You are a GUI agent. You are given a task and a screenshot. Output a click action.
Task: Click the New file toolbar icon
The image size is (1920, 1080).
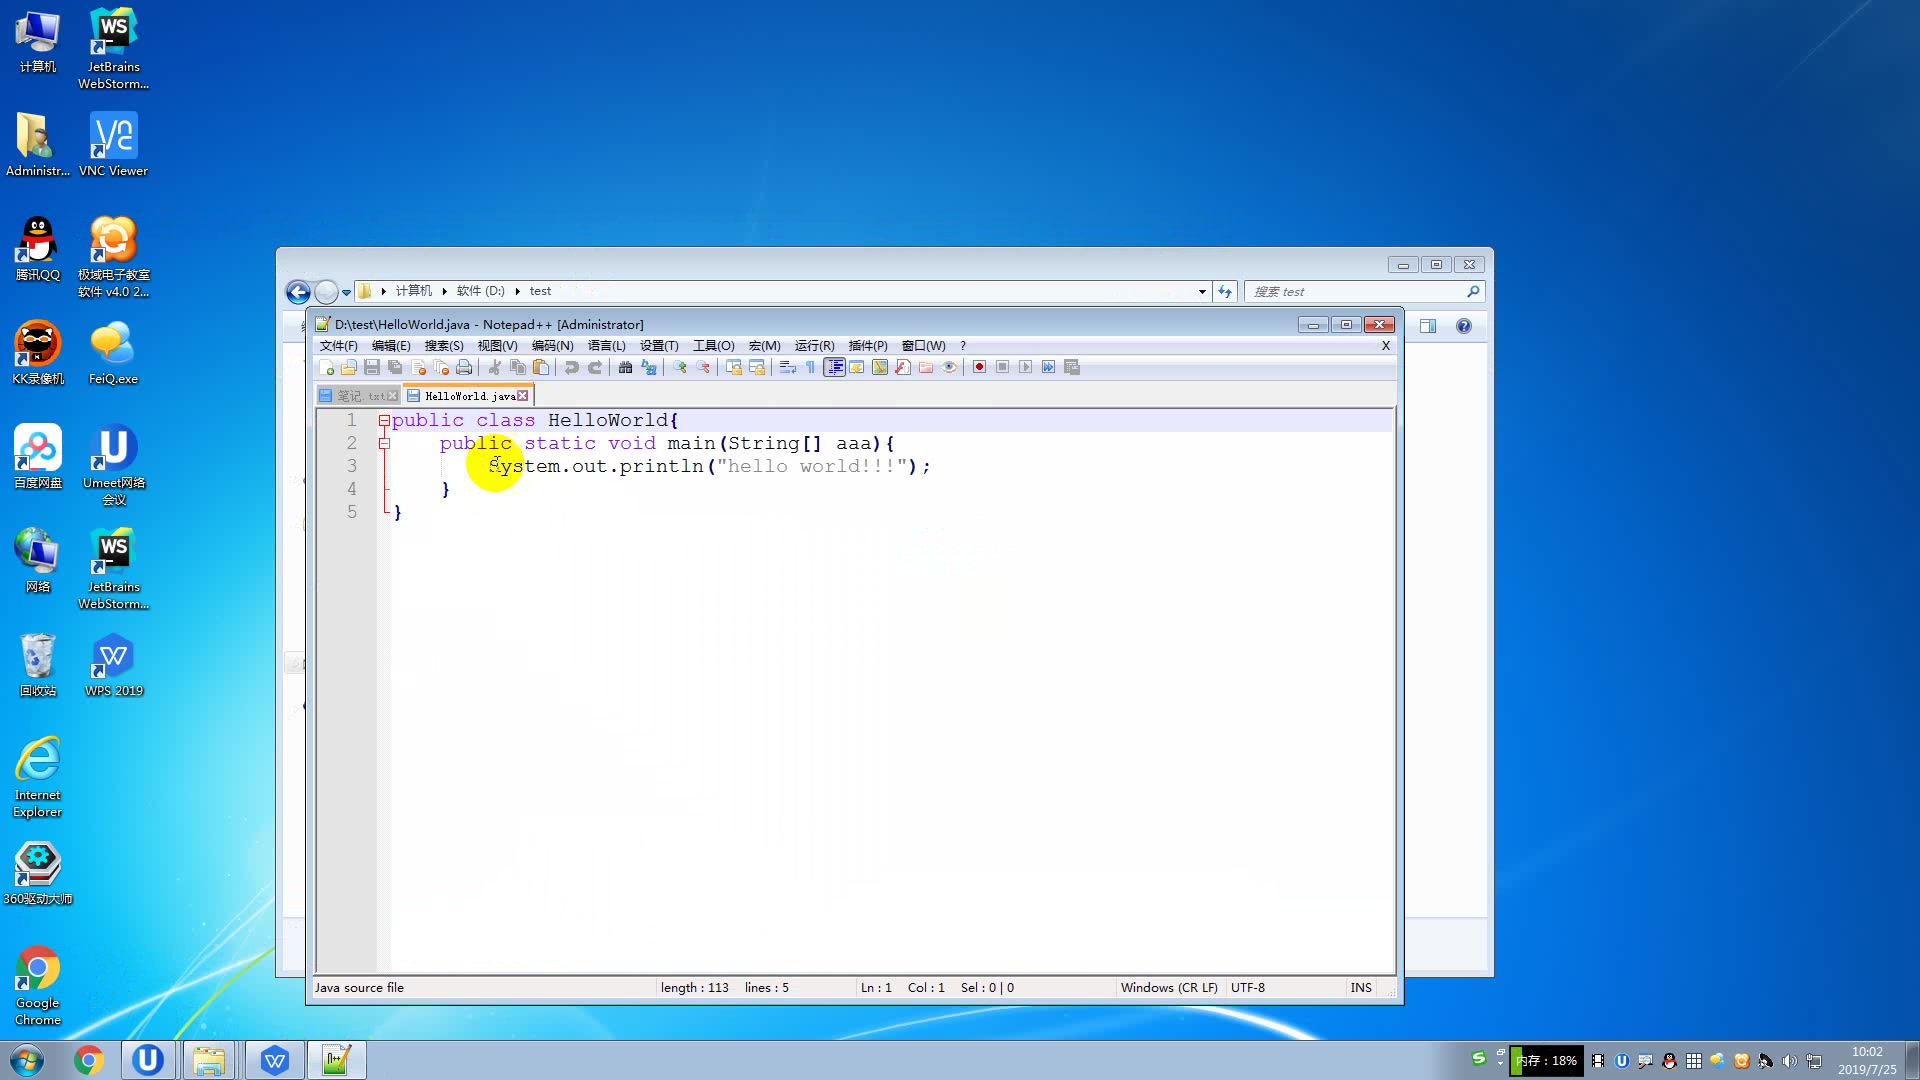(327, 368)
